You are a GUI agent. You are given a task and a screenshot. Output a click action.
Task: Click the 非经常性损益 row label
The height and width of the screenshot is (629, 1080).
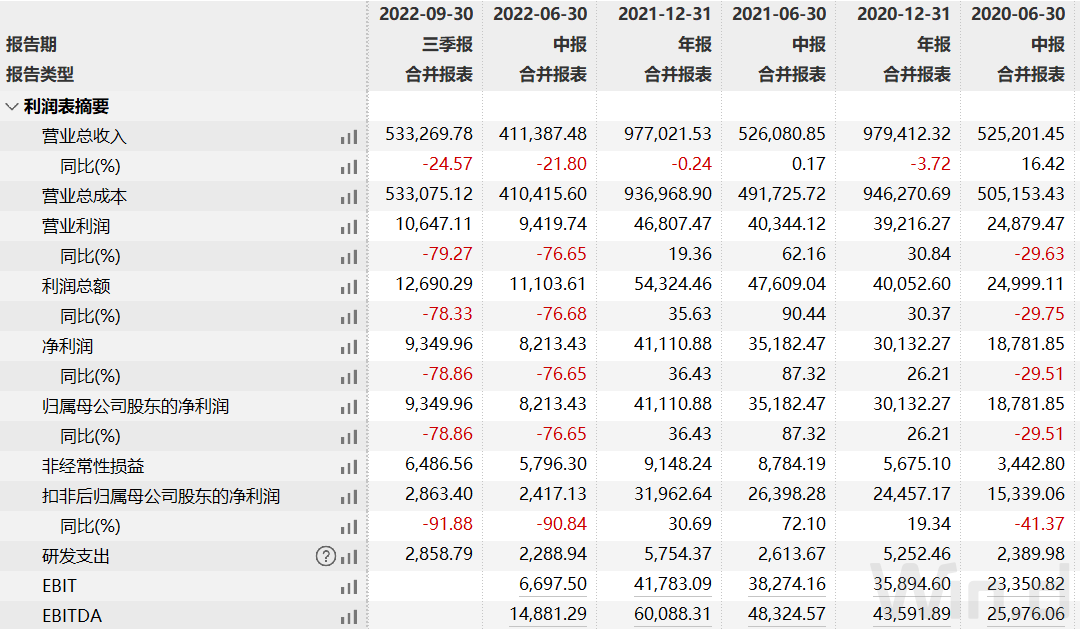pyautogui.click(x=93, y=466)
